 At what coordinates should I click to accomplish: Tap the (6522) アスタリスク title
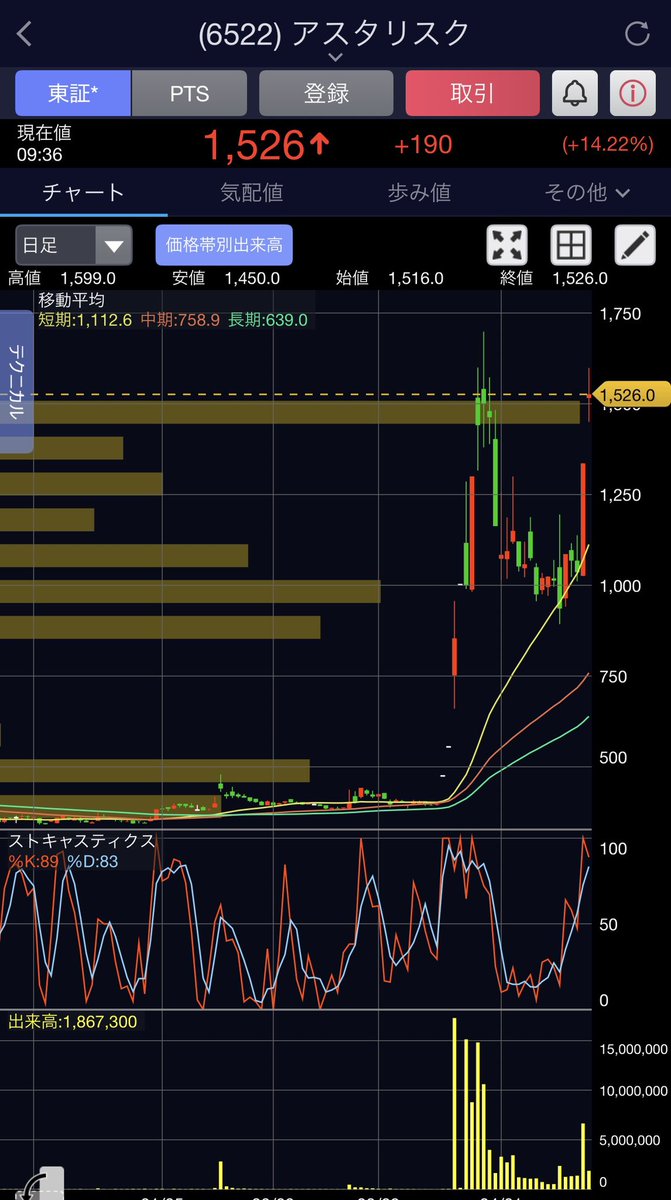click(335, 33)
